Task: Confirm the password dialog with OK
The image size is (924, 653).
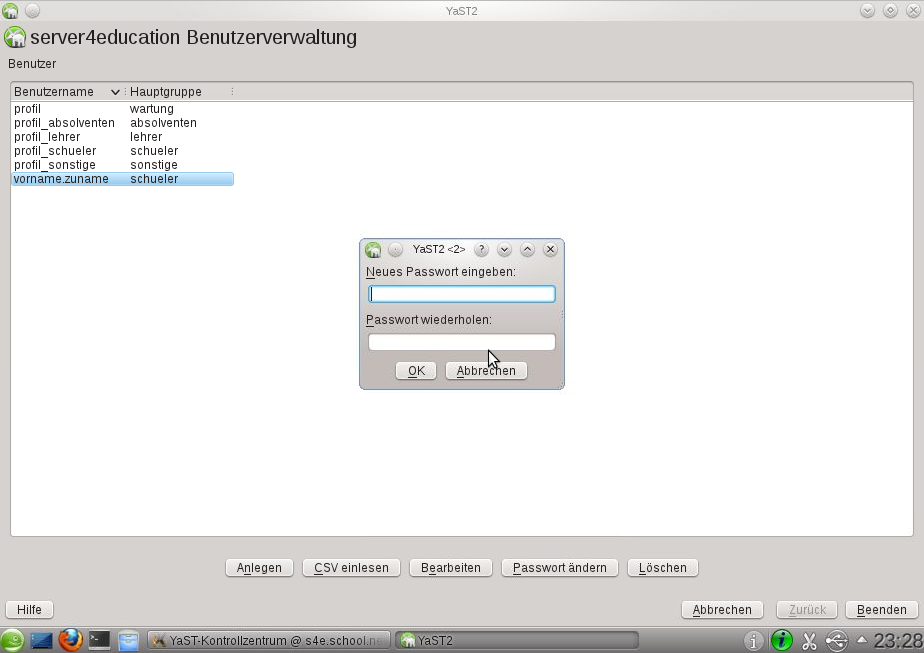Action: pos(416,371)
